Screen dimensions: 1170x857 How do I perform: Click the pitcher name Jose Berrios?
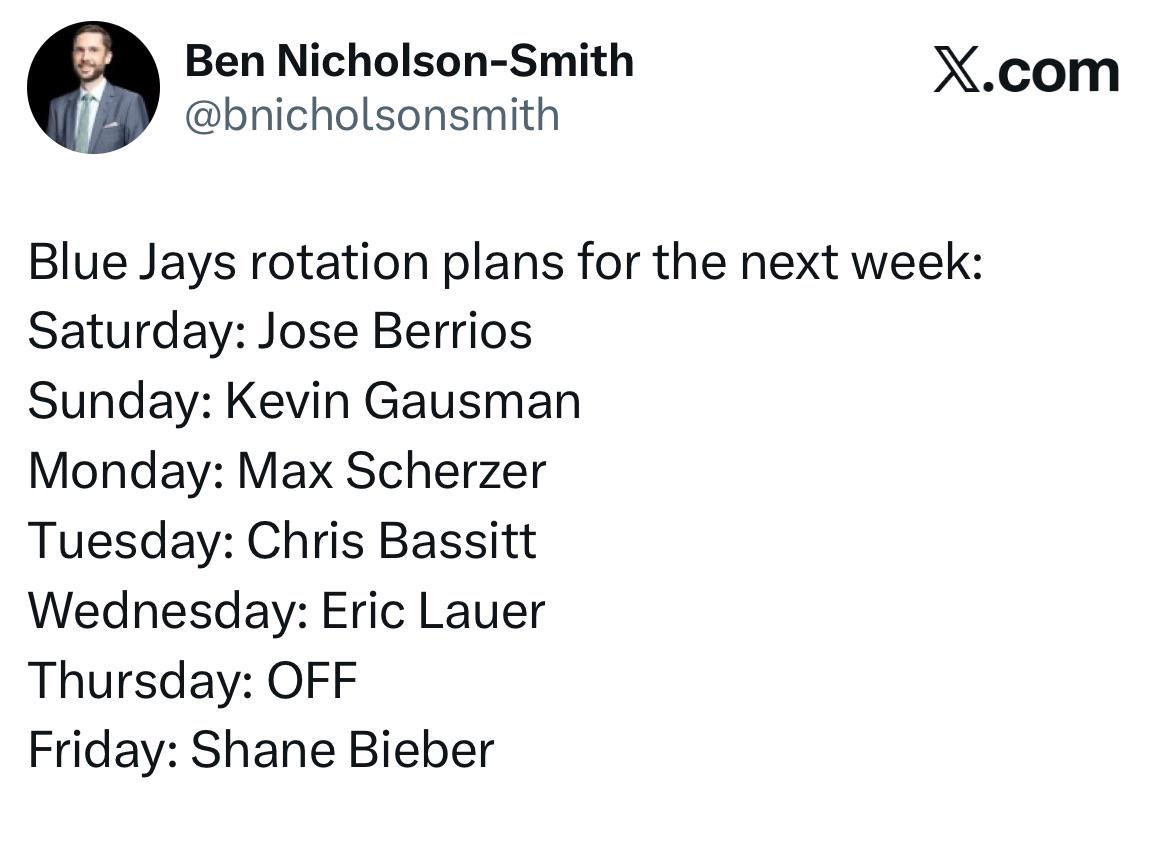click(395, 331)
